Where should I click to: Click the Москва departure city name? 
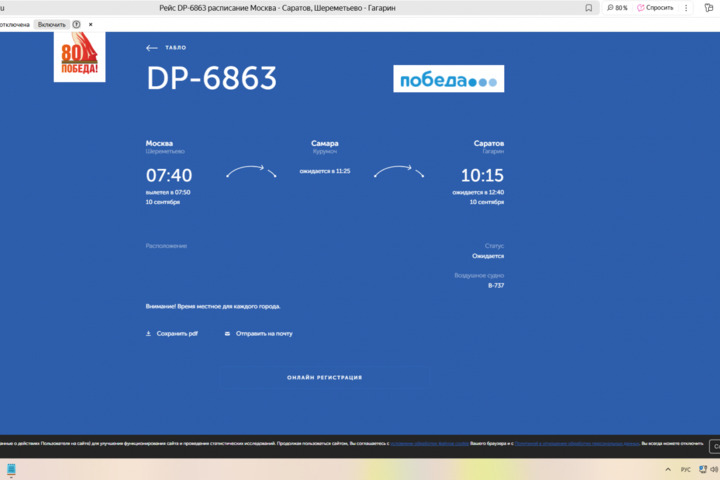click(x=159, y=143)
